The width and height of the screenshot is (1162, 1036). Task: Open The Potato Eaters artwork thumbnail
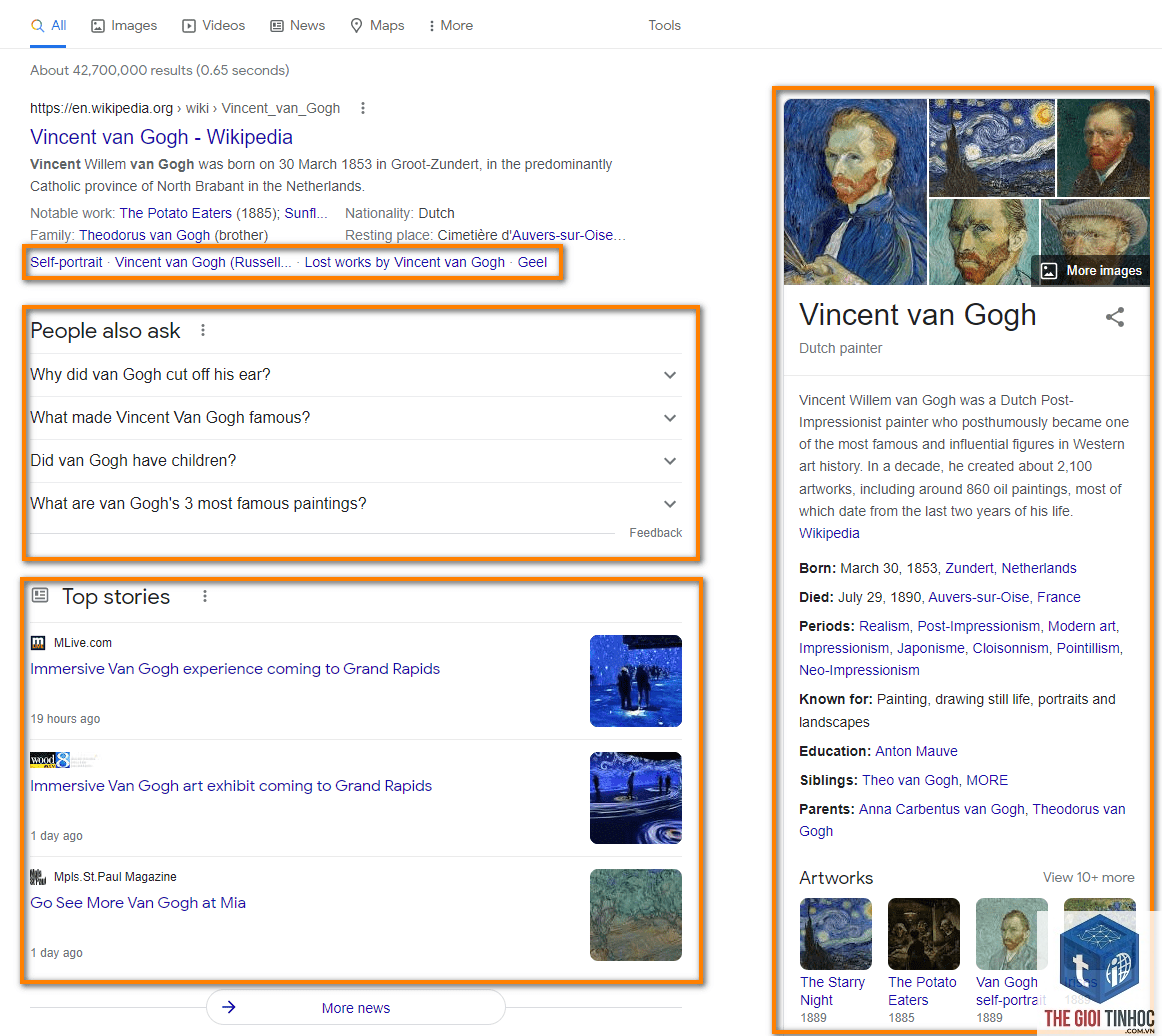tap(923, 934)
